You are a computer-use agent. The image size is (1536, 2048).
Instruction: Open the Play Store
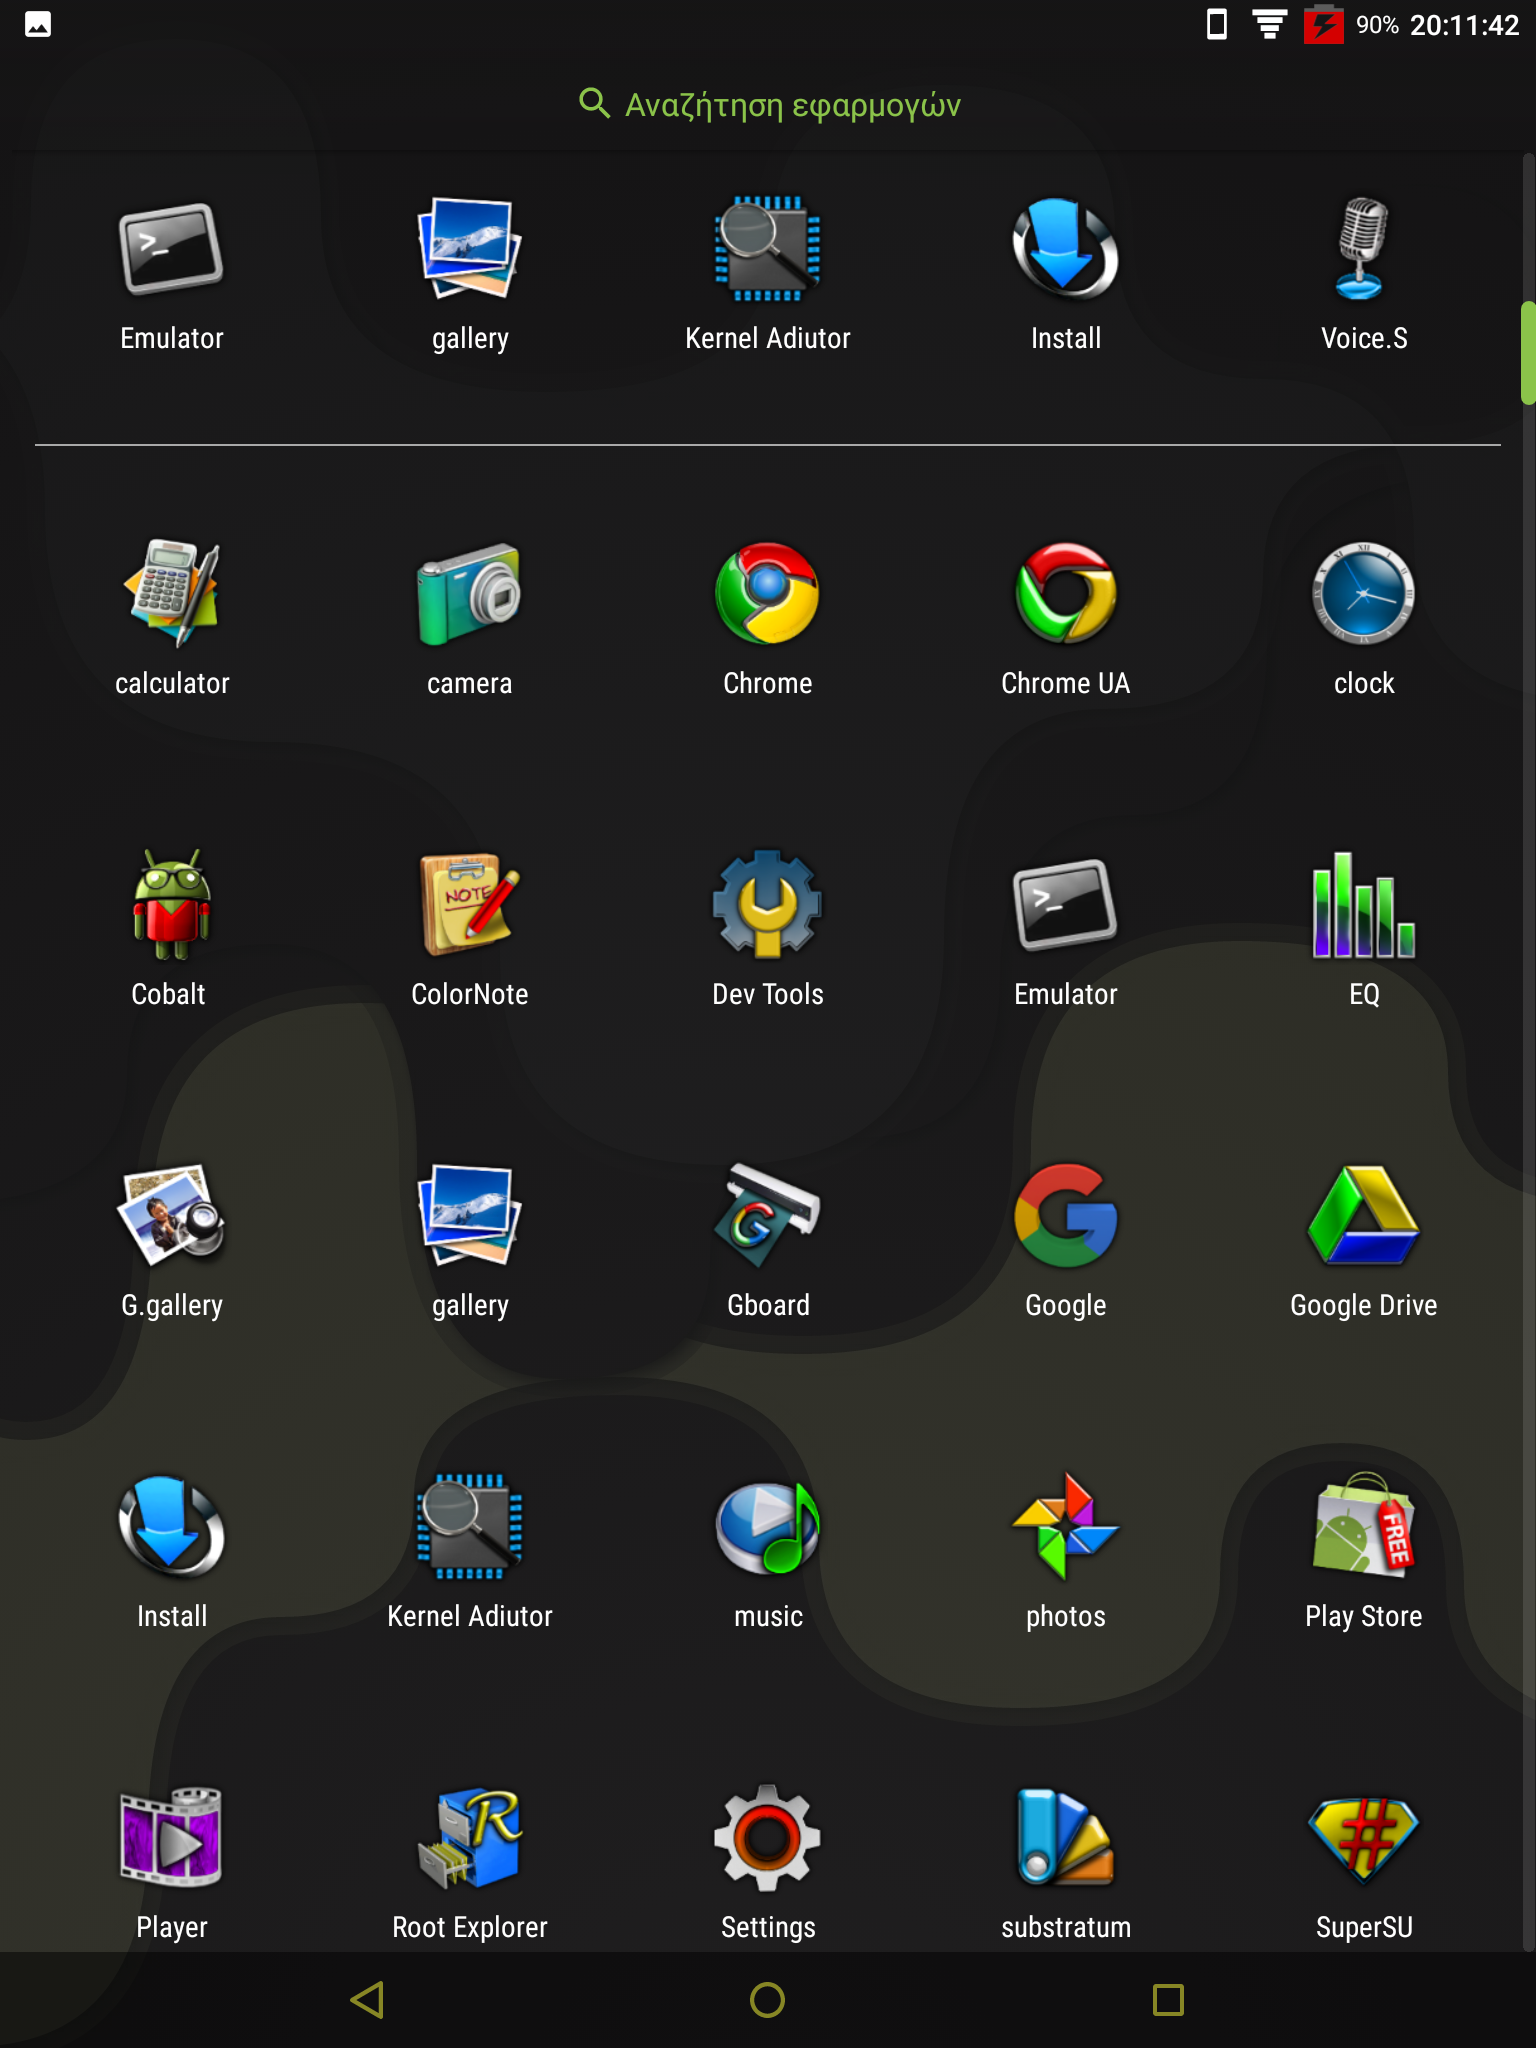coord(1364,1551)
